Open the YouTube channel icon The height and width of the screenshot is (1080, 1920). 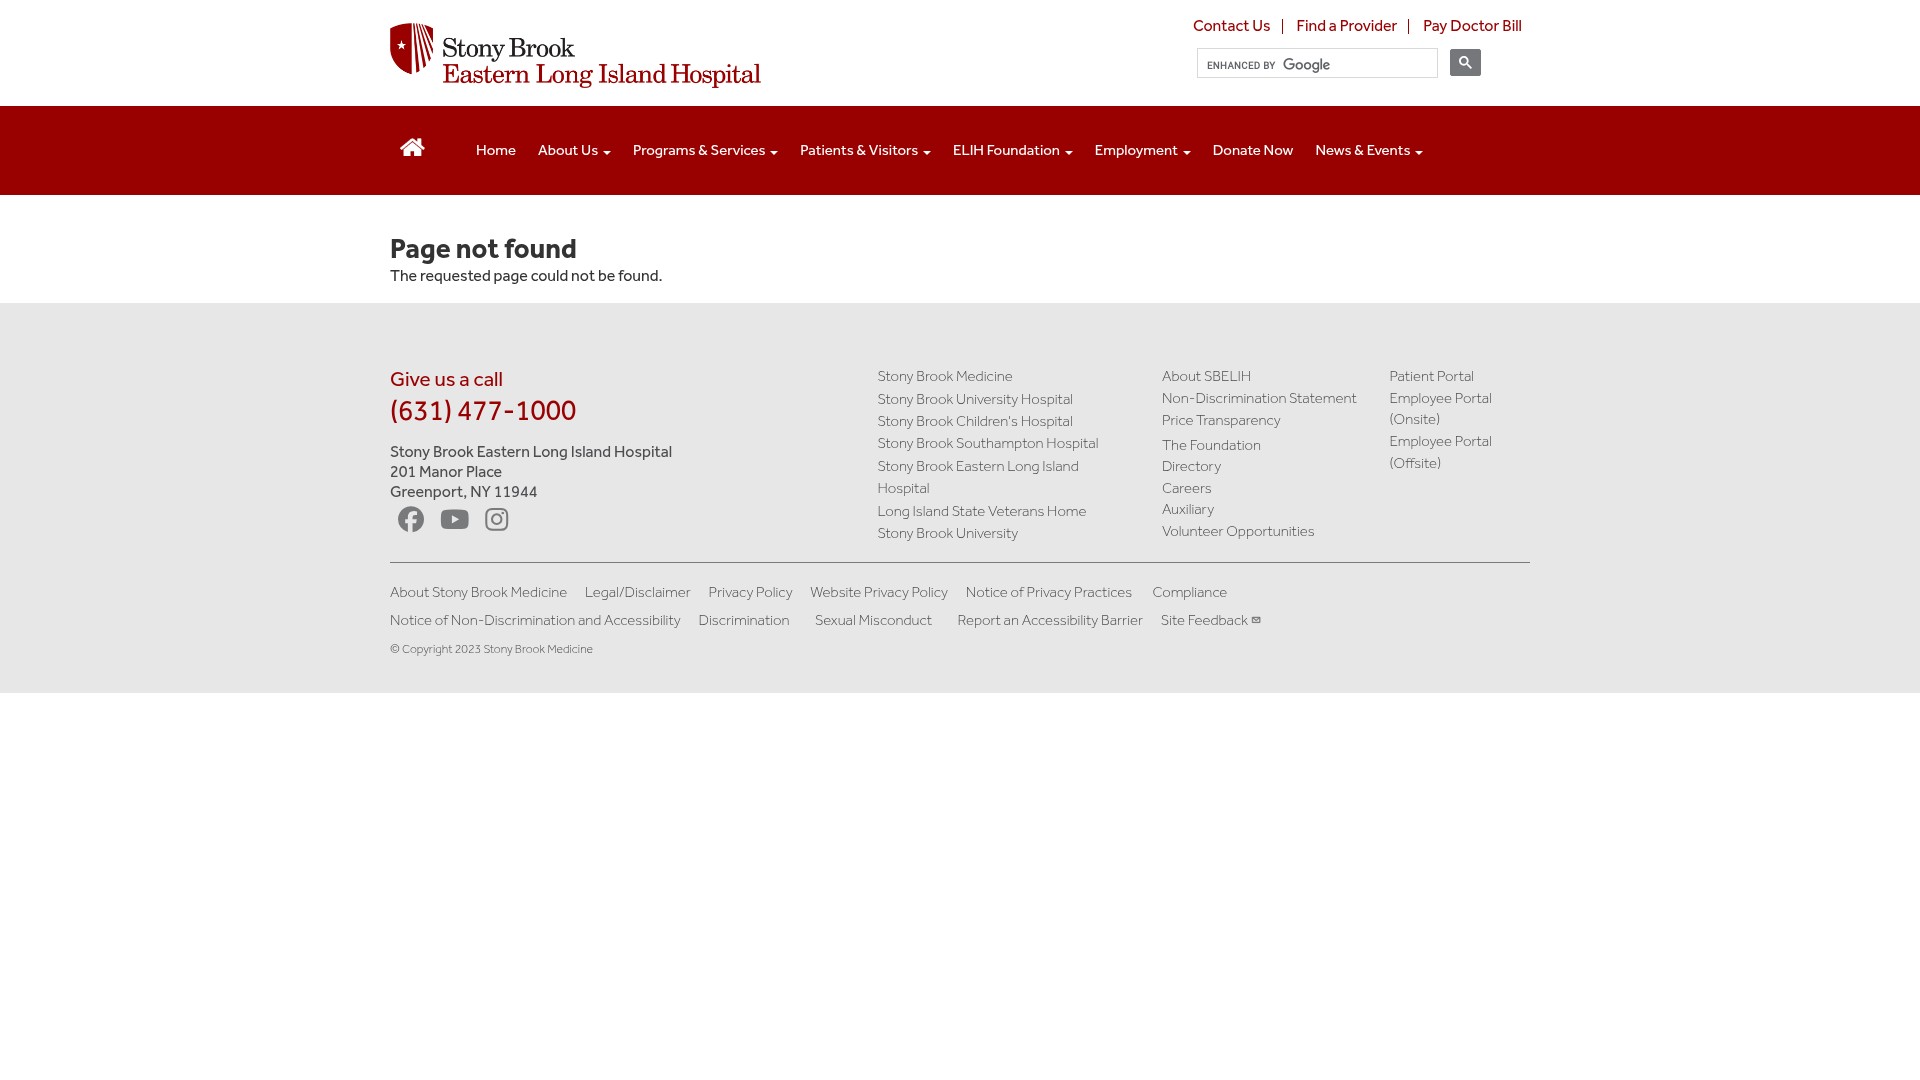455,519
